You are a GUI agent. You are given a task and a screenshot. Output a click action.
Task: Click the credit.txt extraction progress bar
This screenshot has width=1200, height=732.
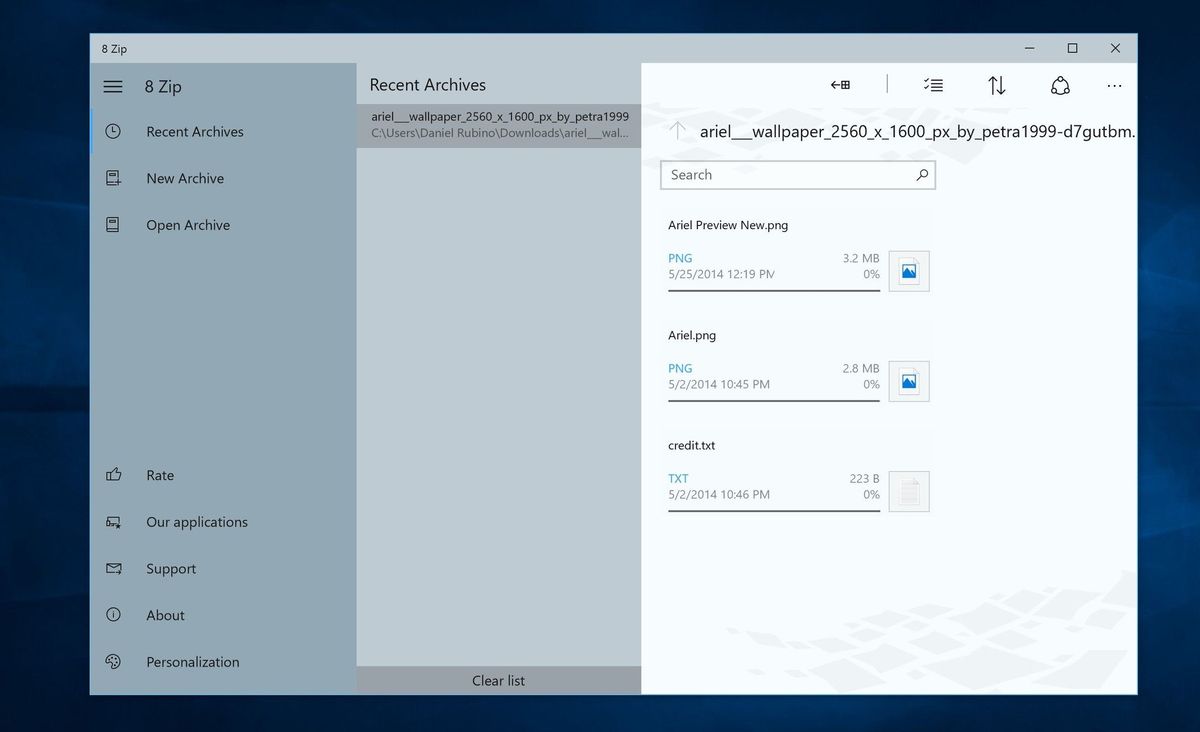[773, 510]
